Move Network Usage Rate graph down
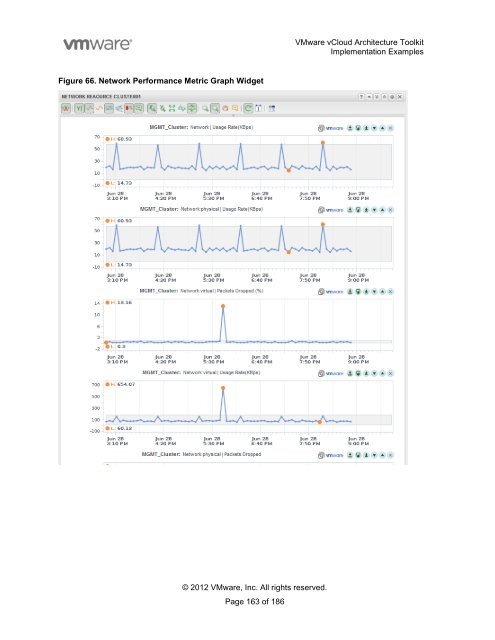495x640 pixels. point(374,128)
